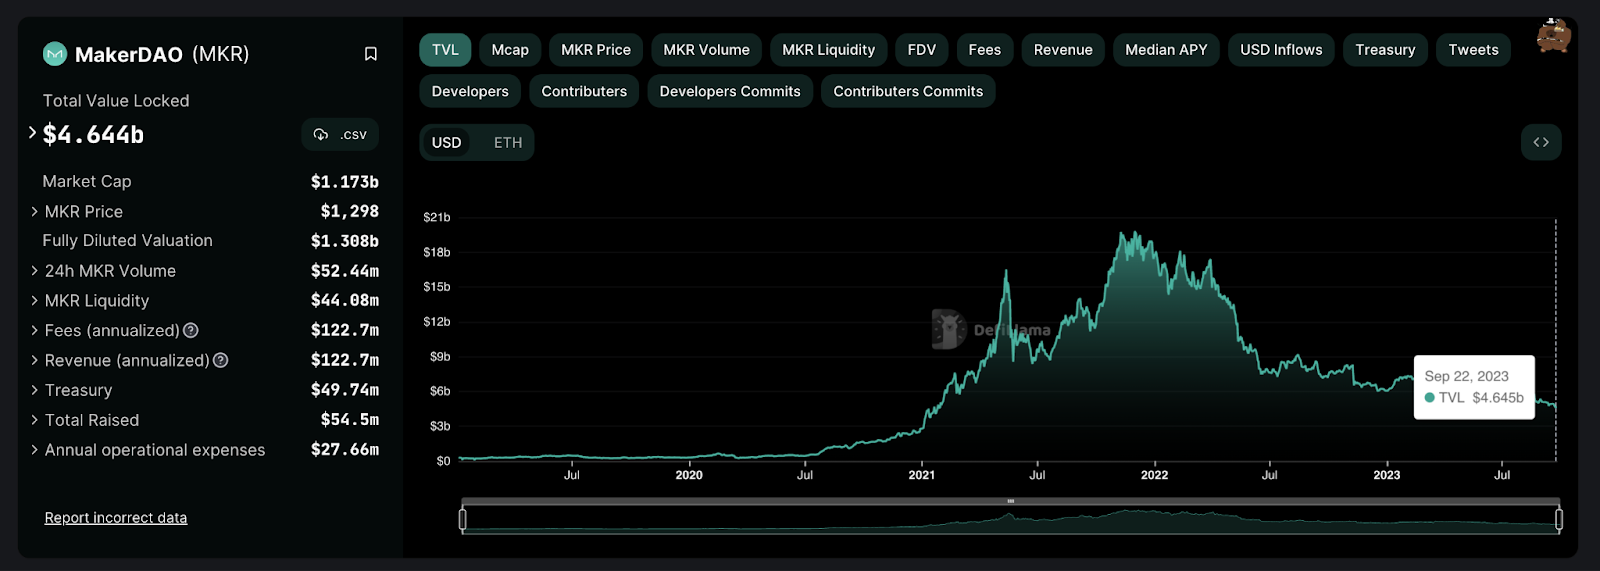Toggle the Mcap chart series

click(x=510, y=50)
